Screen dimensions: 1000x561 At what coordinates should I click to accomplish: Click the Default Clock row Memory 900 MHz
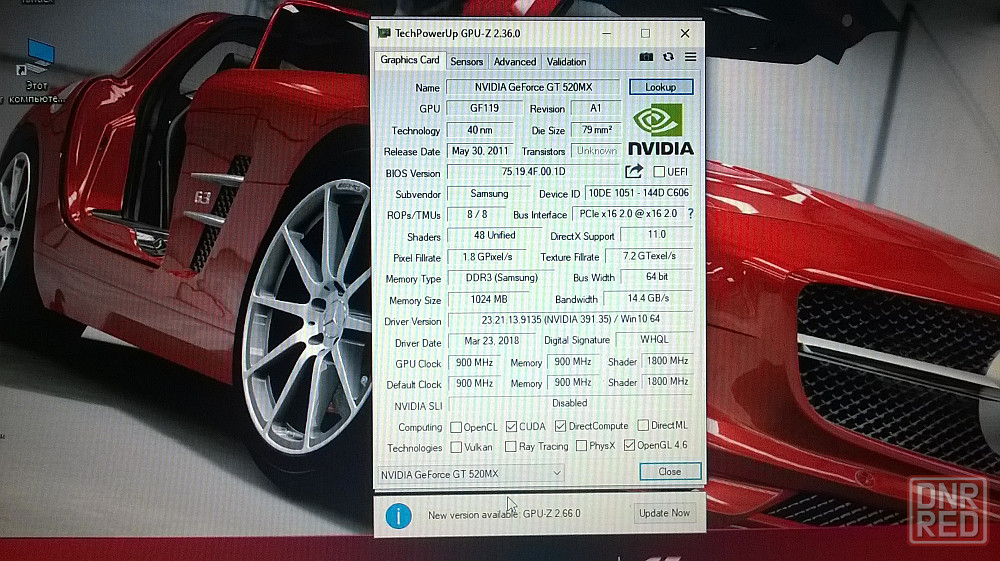573,382
